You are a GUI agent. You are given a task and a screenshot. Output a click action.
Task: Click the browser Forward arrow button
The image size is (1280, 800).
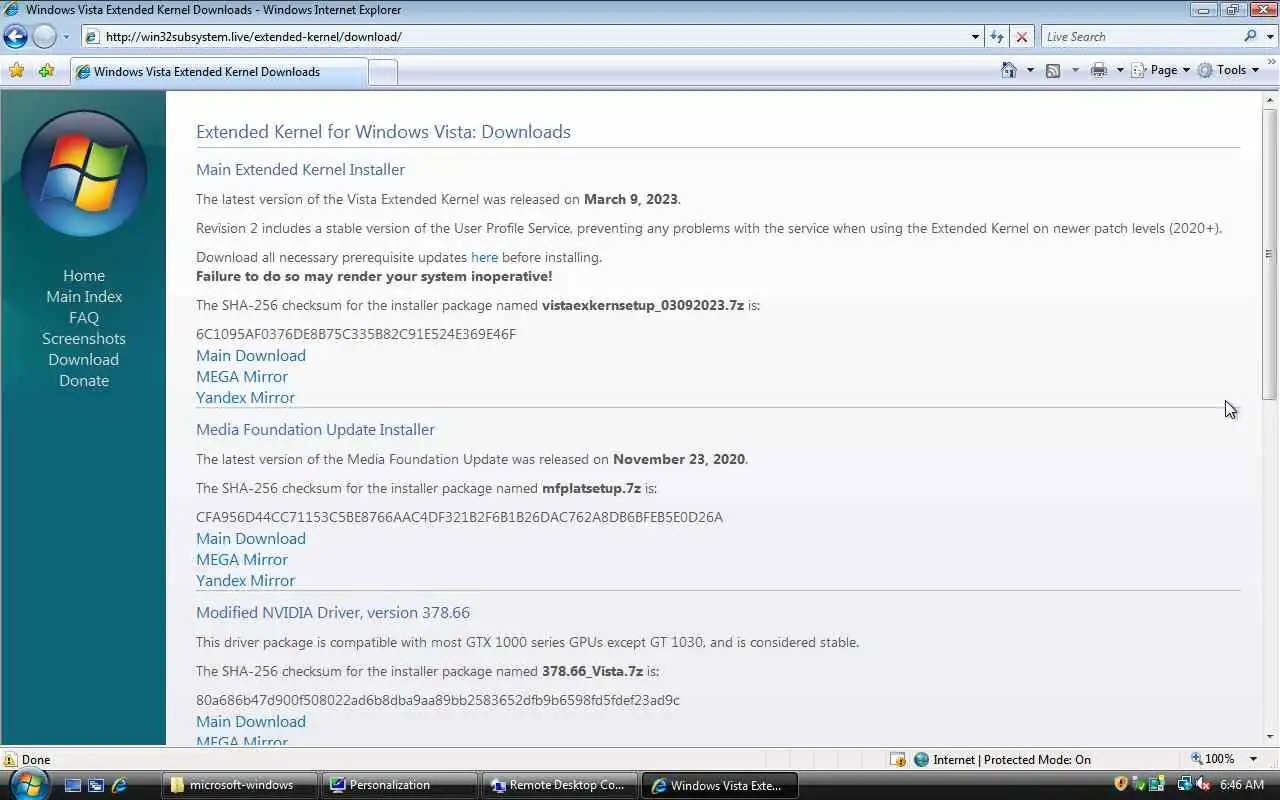[44, 37]
